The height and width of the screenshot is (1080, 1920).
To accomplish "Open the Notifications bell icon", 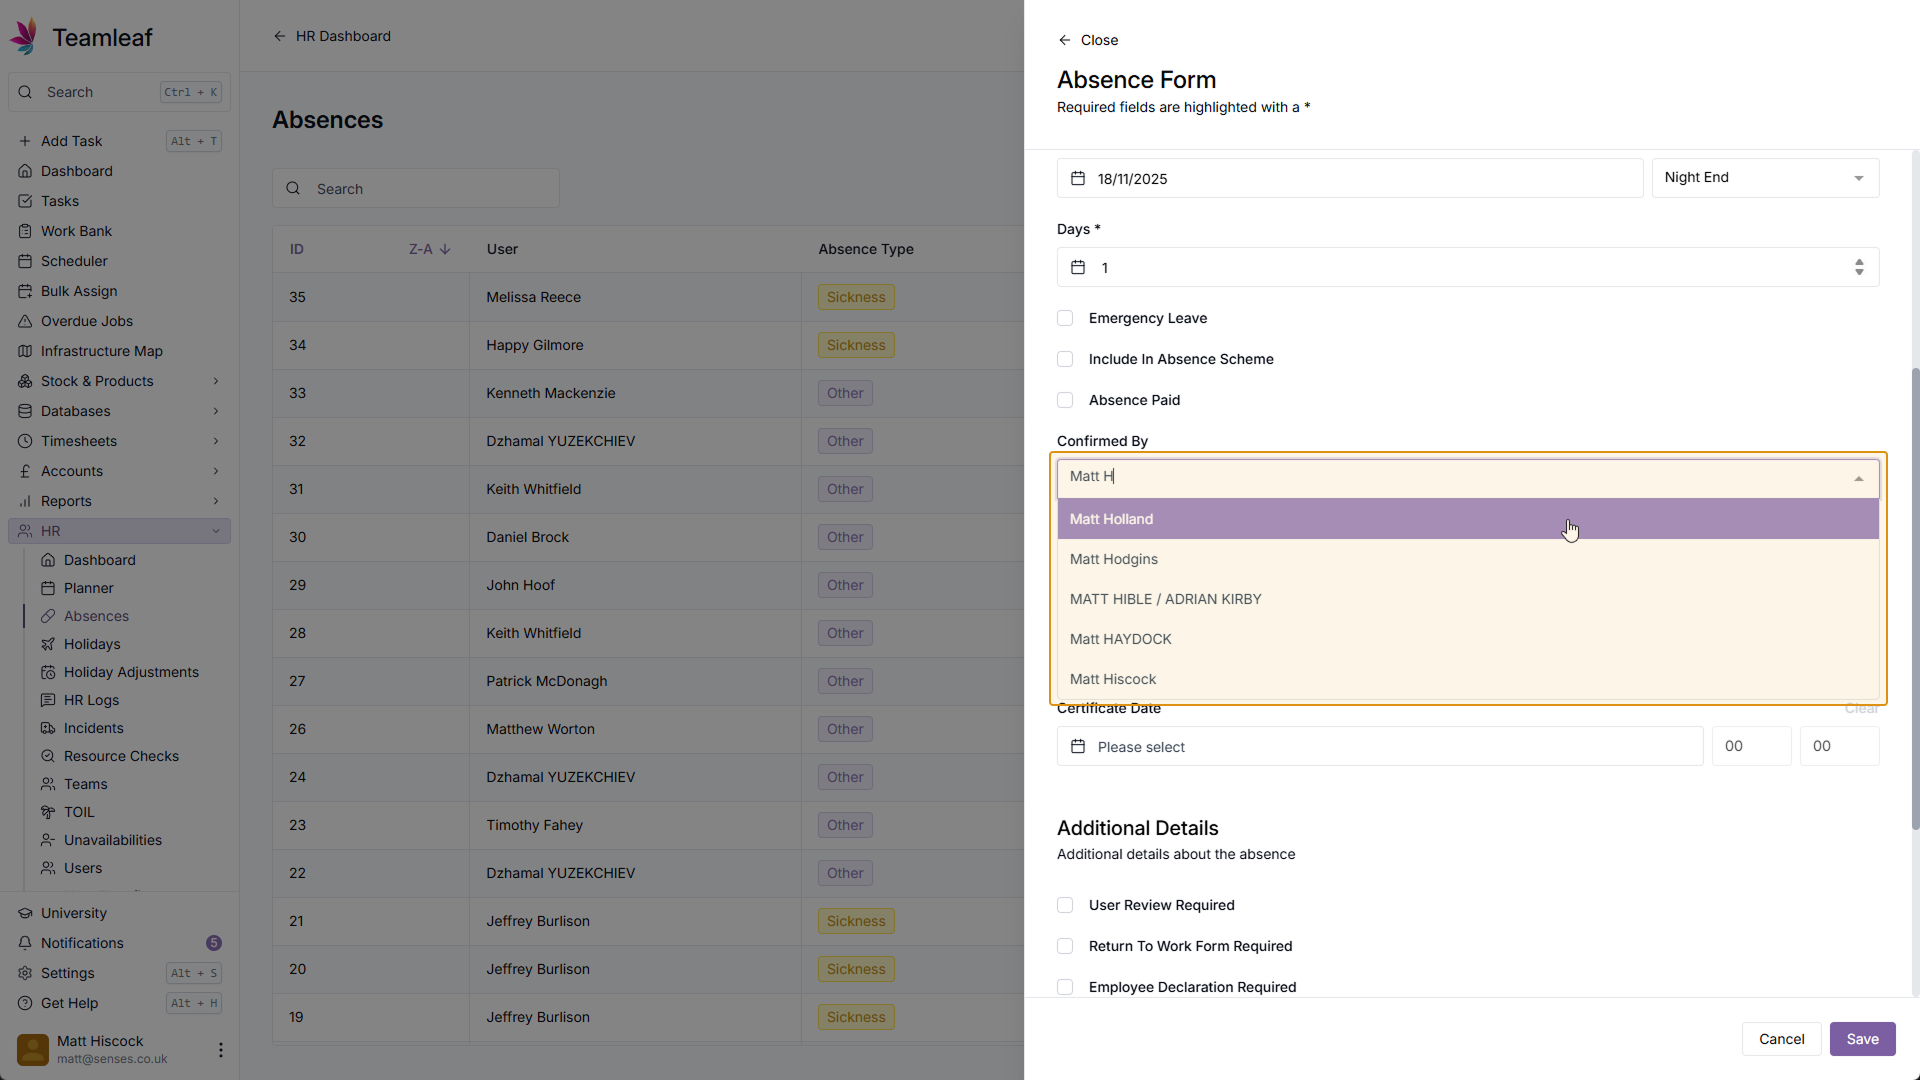I will coord(25,943).
